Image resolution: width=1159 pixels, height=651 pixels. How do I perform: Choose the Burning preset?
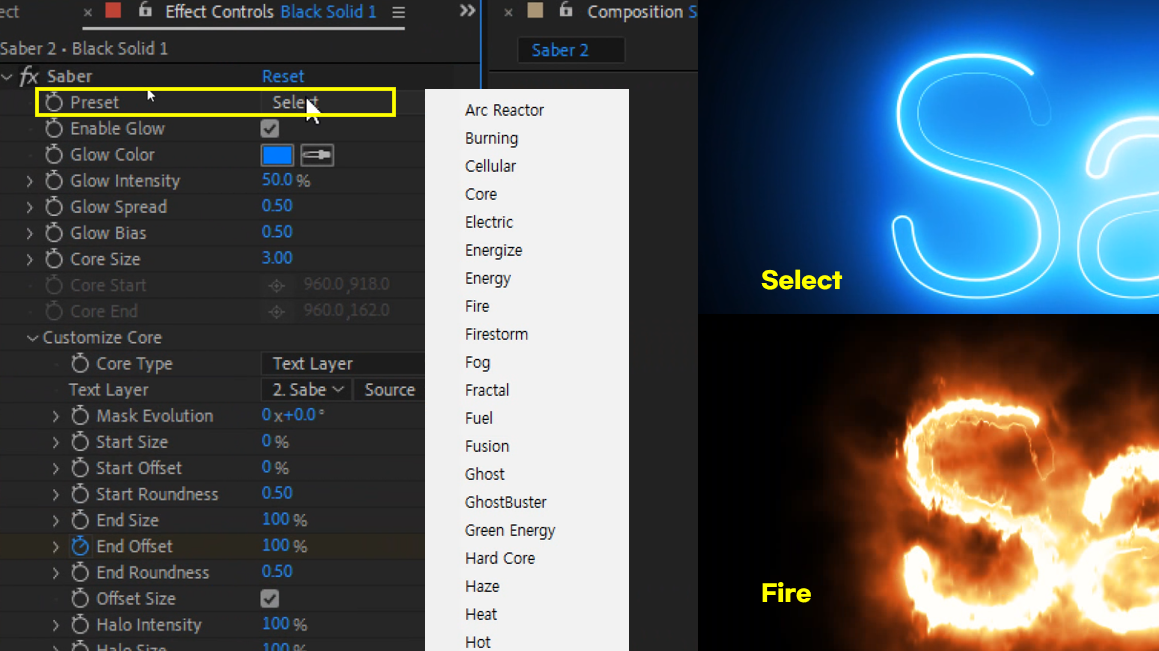point(492,138)
